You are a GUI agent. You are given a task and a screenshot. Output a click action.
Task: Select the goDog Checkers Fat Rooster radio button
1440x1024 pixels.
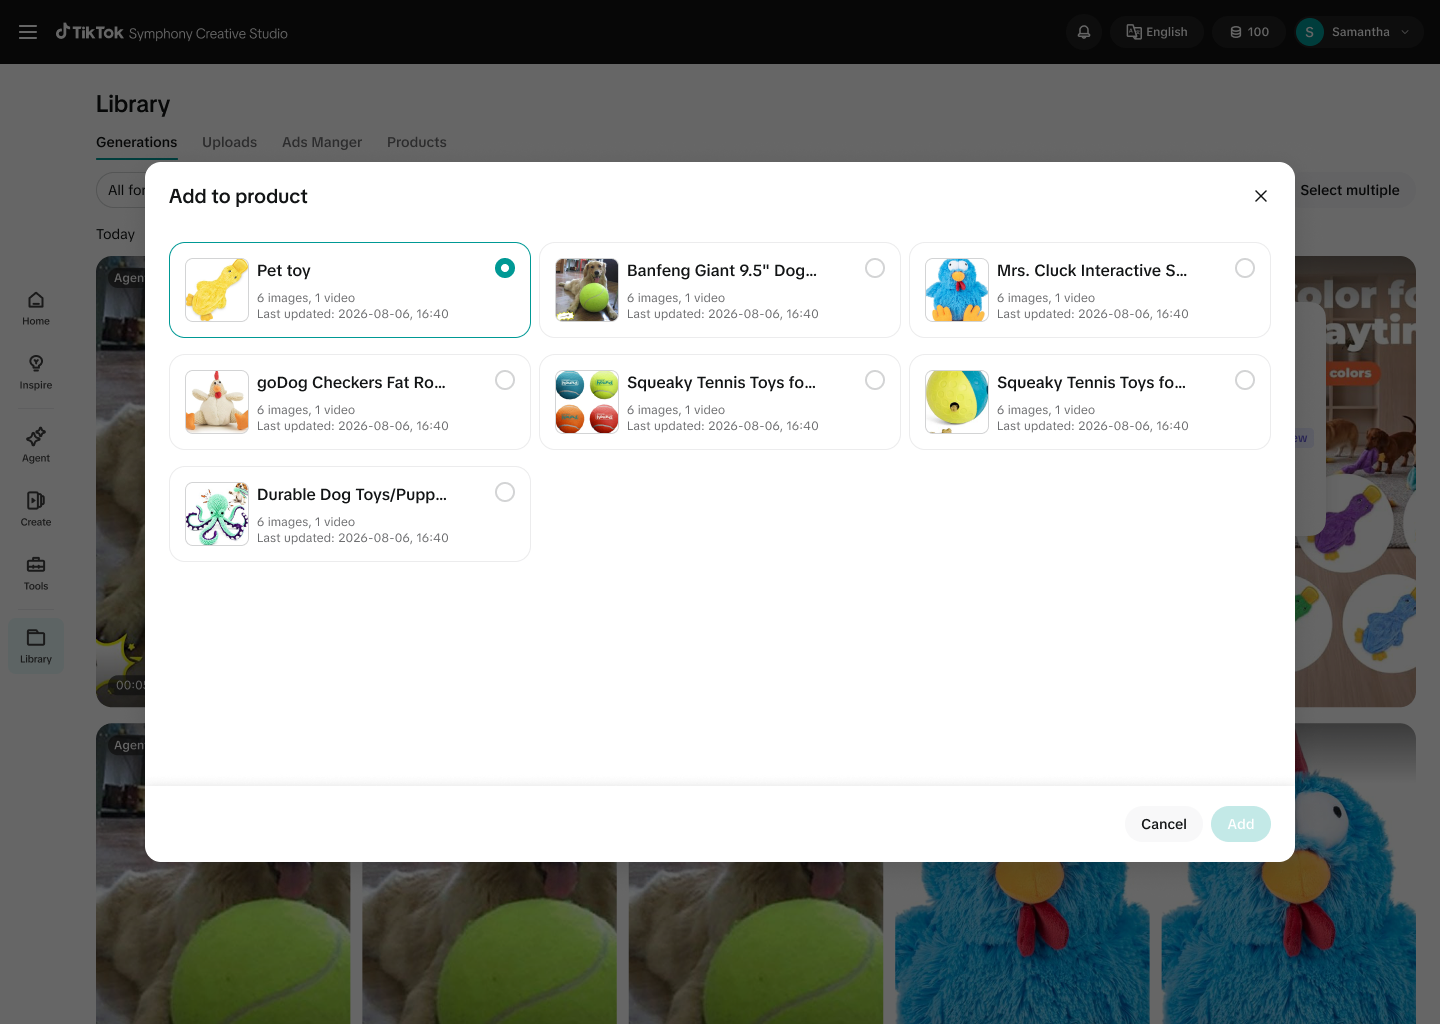tap(505, 380)
